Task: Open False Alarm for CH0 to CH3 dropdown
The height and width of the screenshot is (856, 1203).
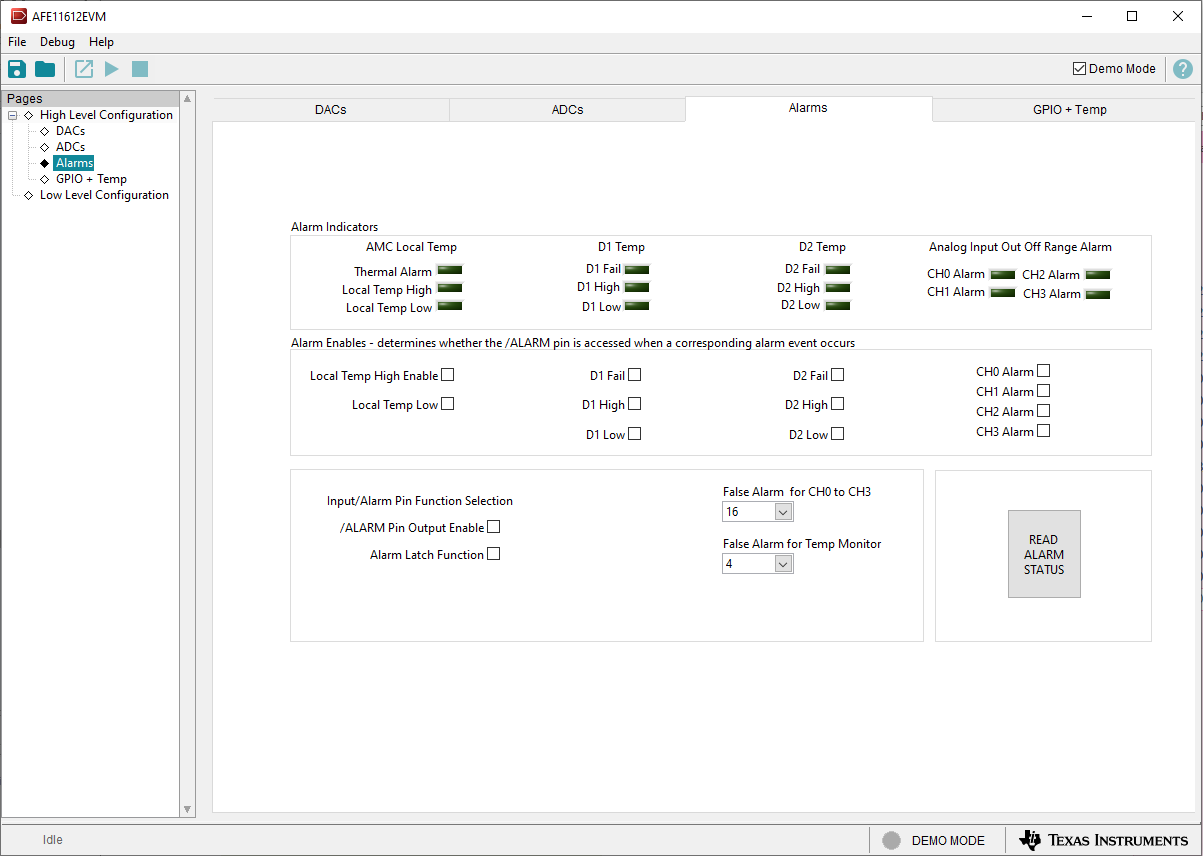Action: [x=783, y=512]
